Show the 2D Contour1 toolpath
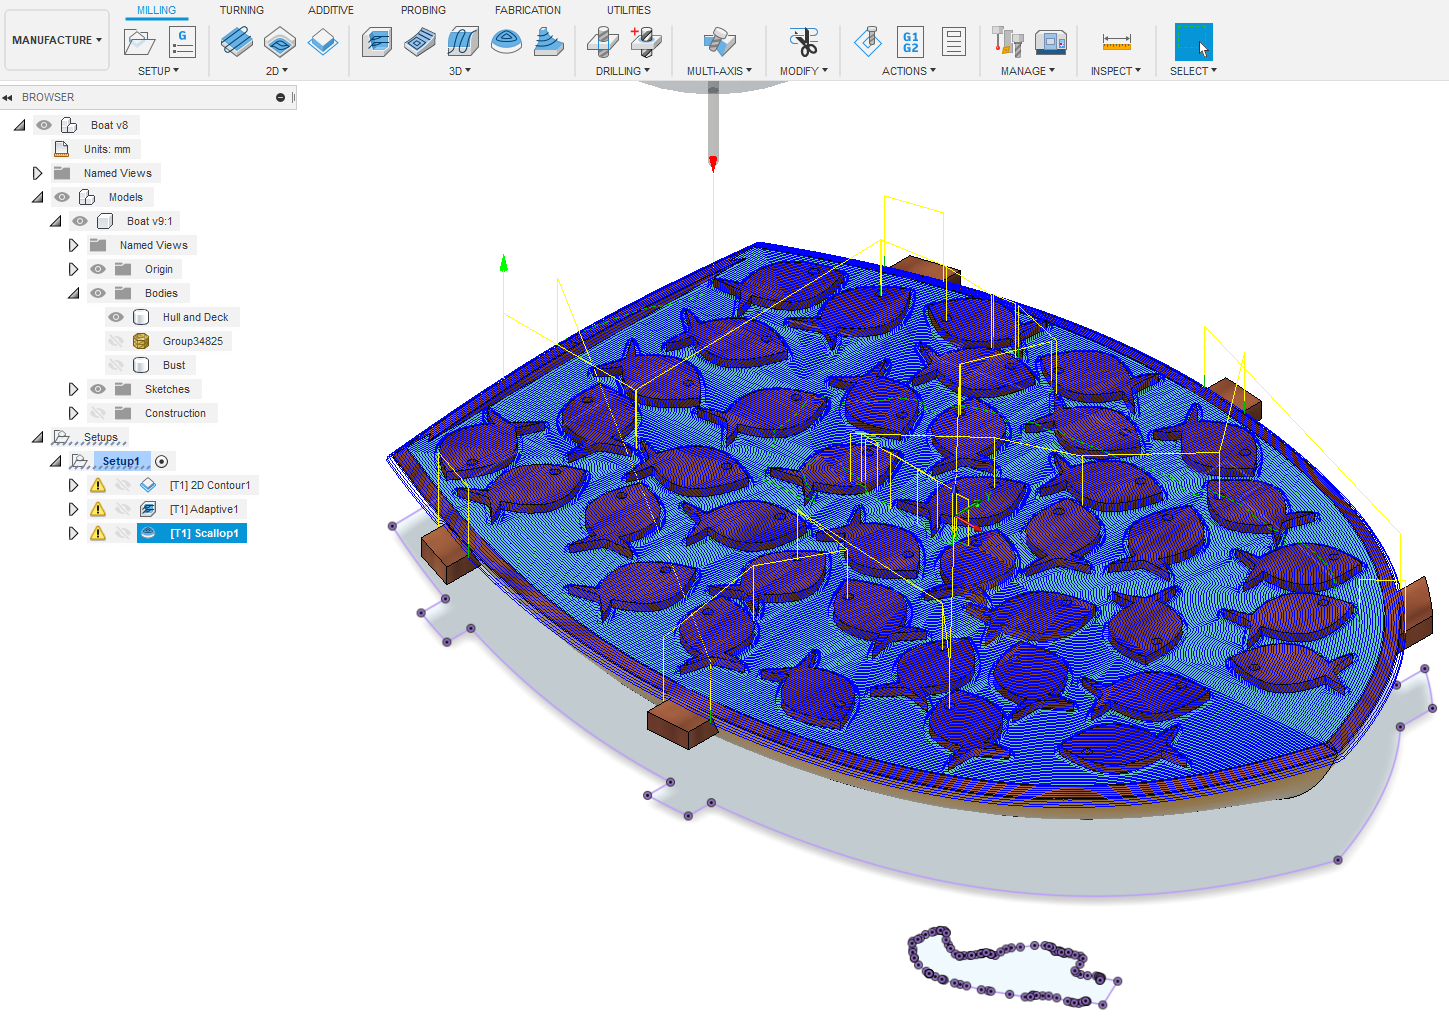 pyautogui.click(x=123, y=485)
